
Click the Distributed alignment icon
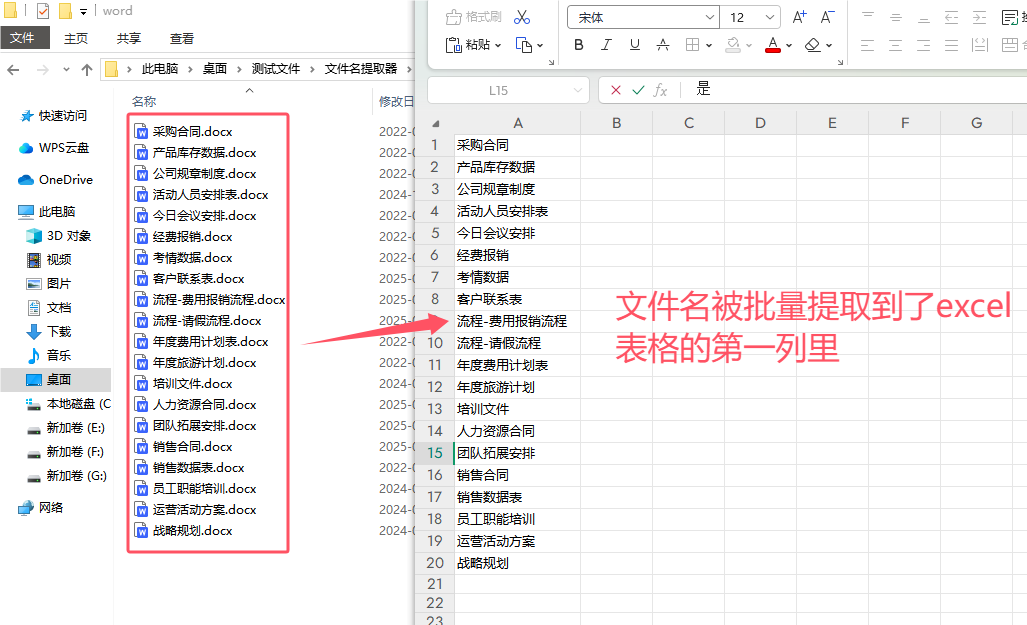point(980,45)
